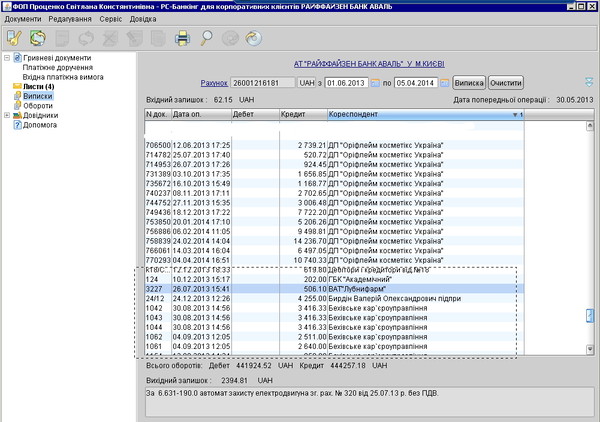Image resolution: width=600 pixels, height=422 pixels.
Task: Expand the Довідники tree node
Action: click(7, 115)
